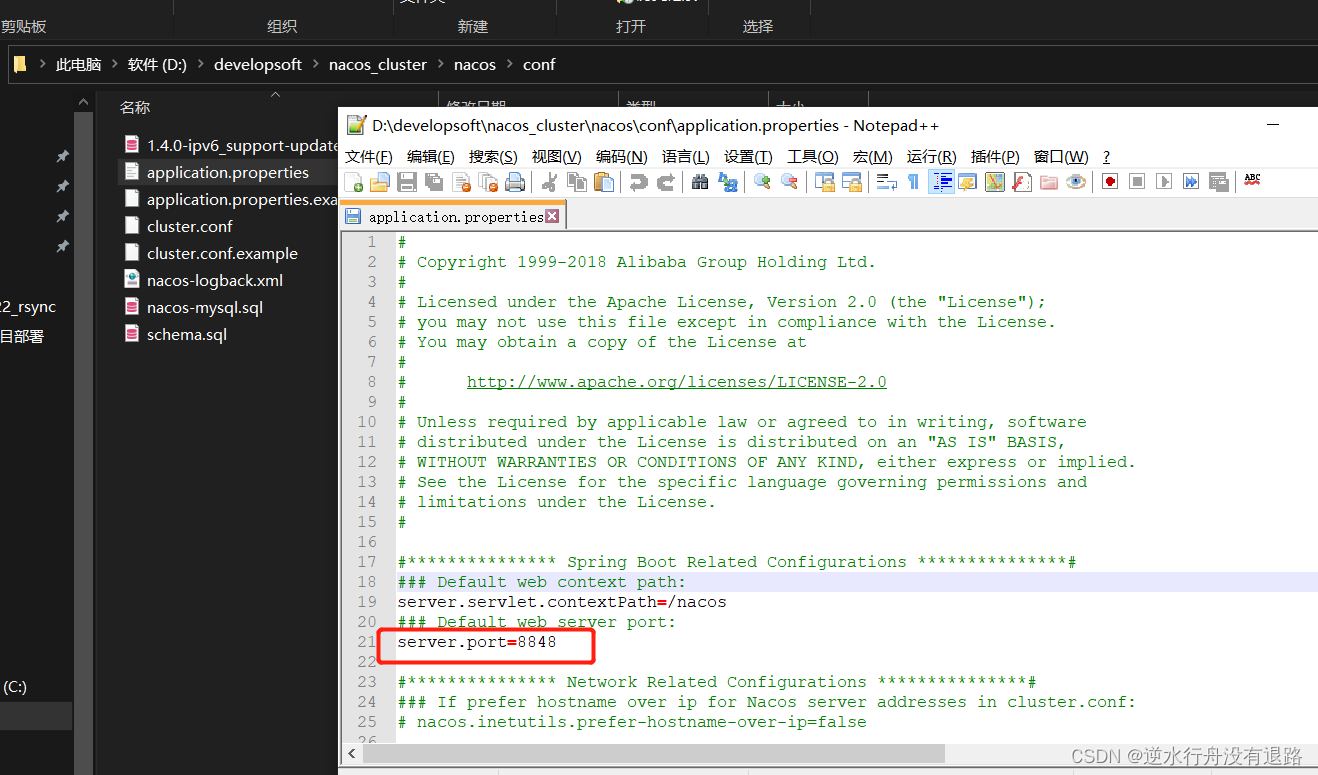The image size is (1318, 775).
Task: Open the apache.org LICENSE-2.0 link
Action: [676, 382]
